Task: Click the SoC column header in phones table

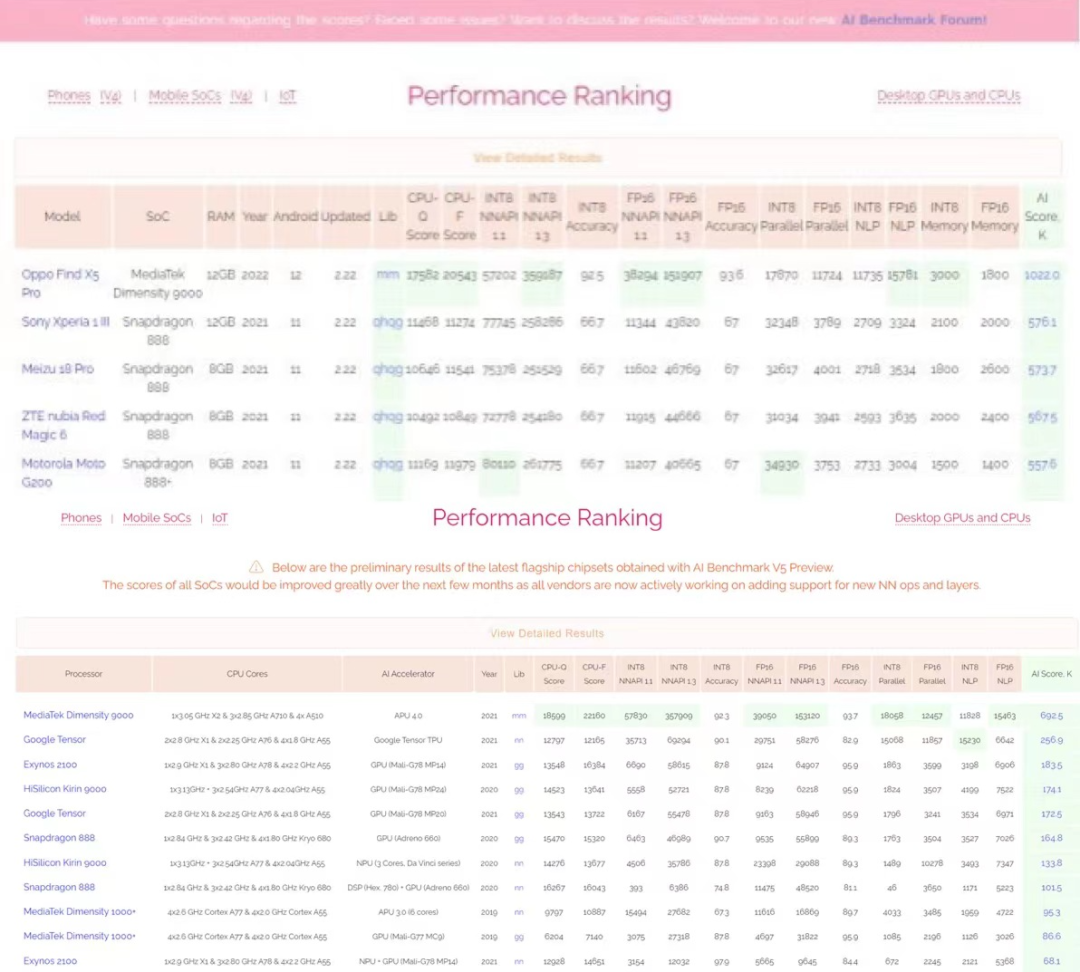Action: coord(157,216)
